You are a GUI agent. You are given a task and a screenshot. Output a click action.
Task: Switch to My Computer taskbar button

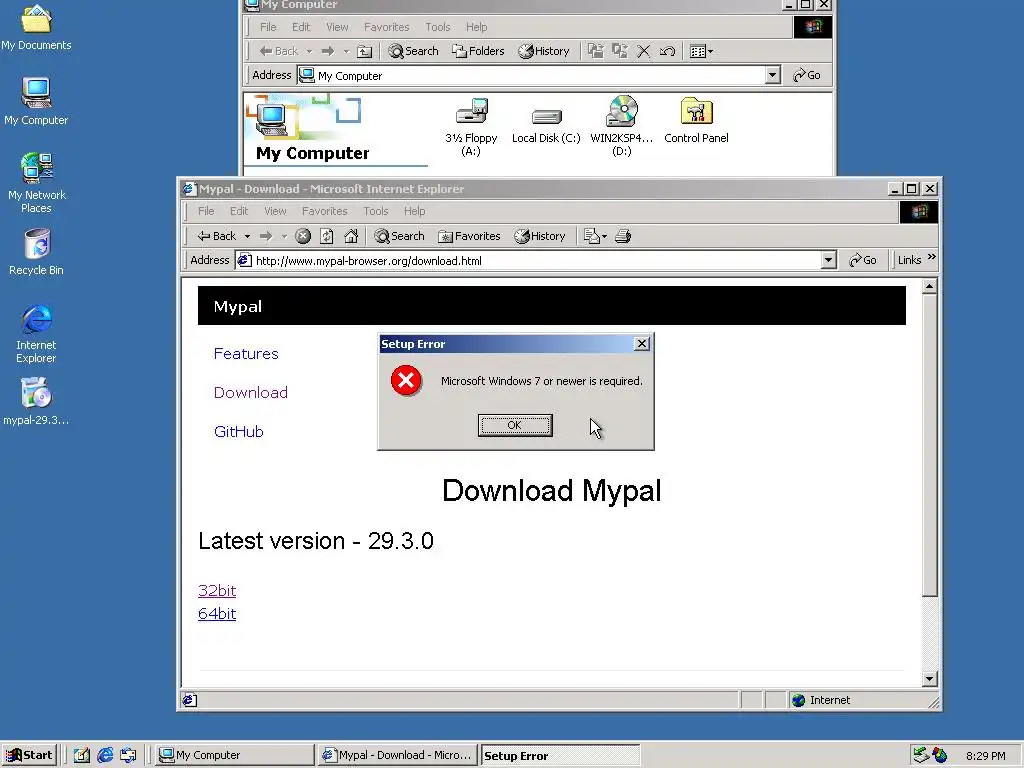pos(235,755)
